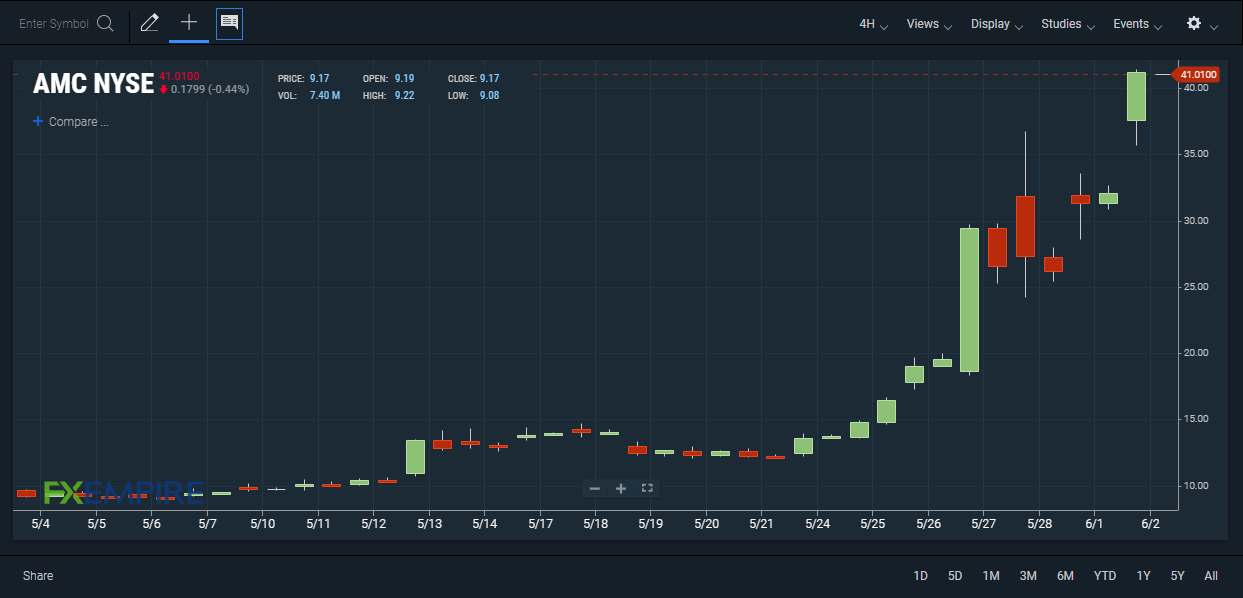Click the 6/2 date label
1243x598 pixels.
pyautogui.click(x=1151, y=523)
